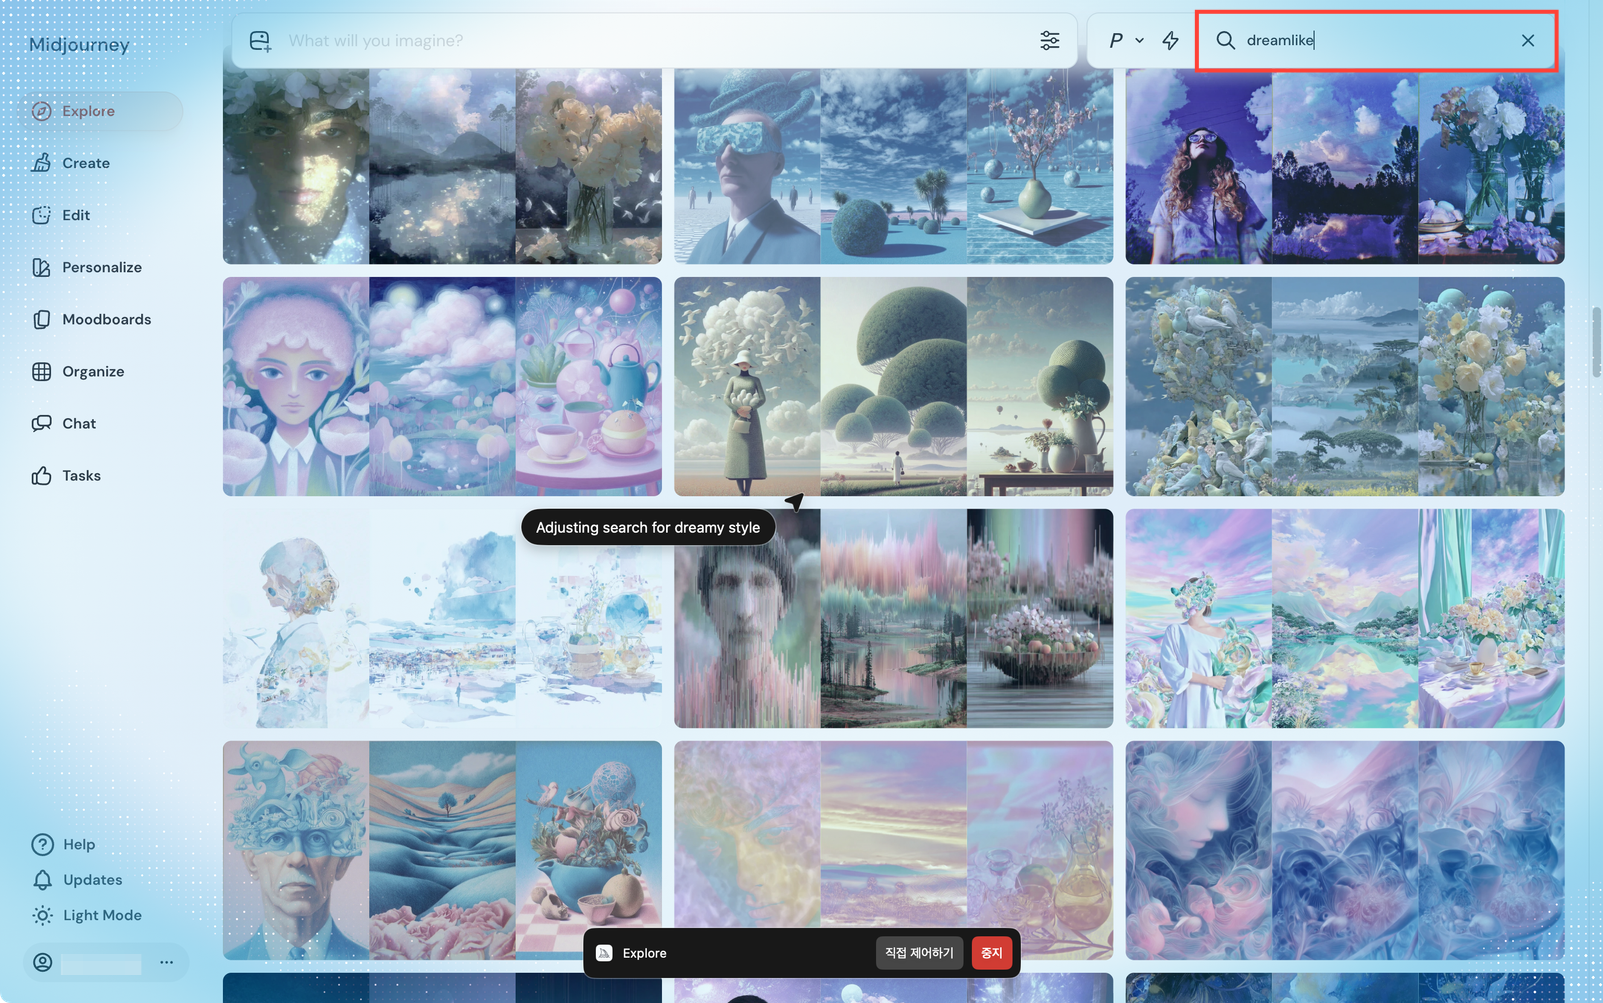View Updates notifications
The image size is (1603, 1003).
[x=92, y=880]
